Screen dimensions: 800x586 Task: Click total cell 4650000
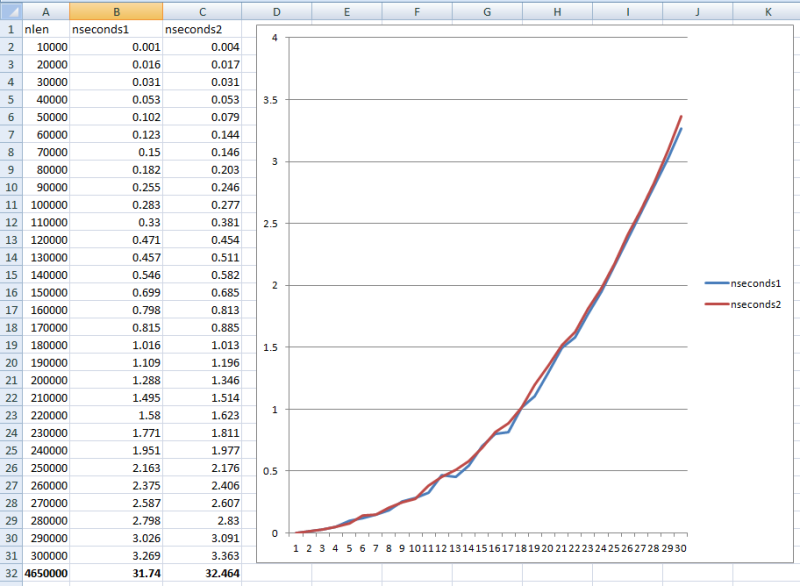(46, 573)
